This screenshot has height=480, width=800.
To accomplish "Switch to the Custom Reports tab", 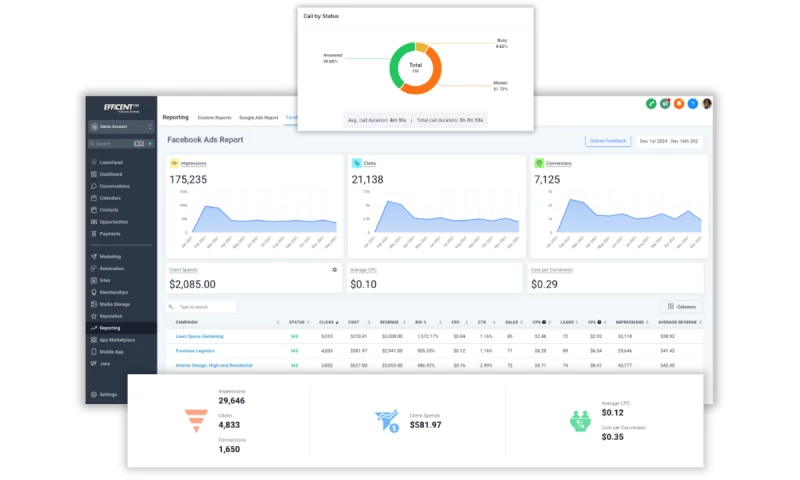I will (213, 117).
